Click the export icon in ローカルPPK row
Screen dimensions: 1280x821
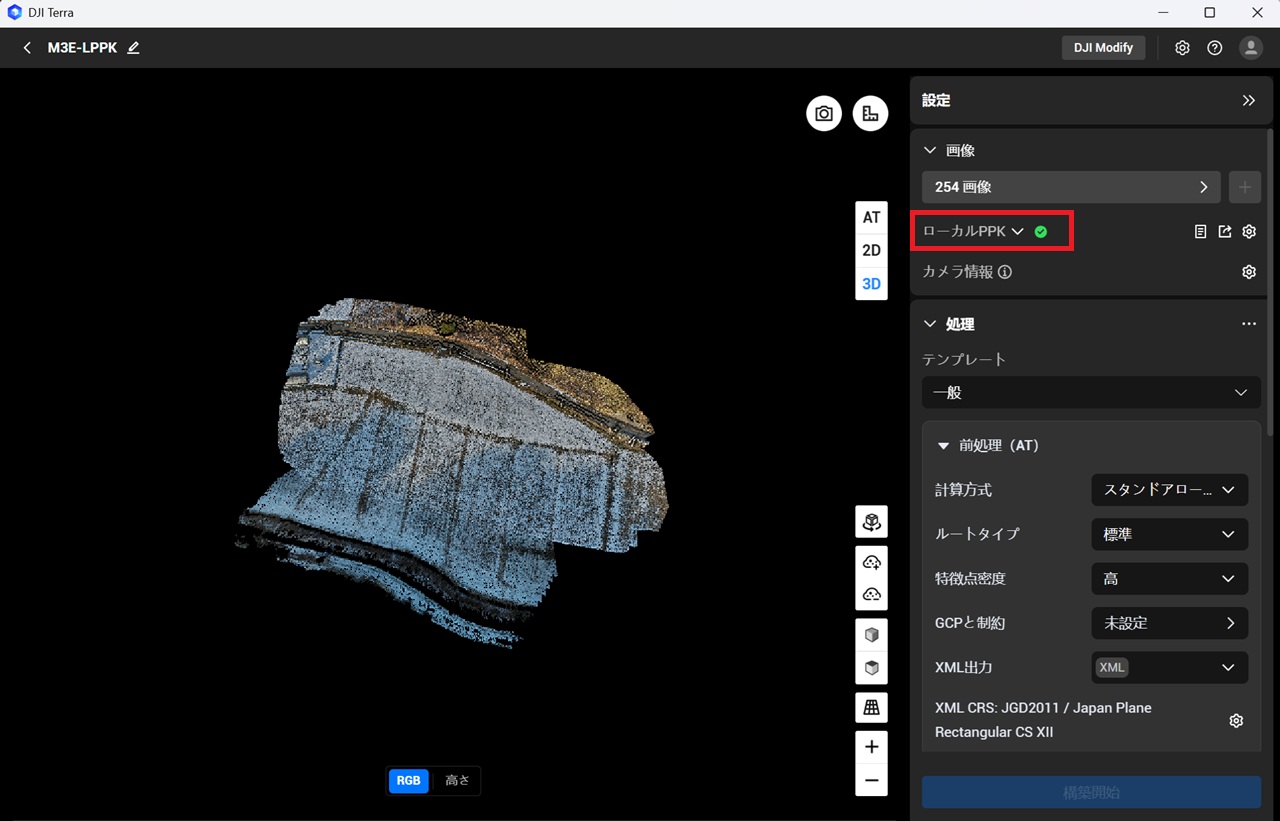(x=1224, y=232)
